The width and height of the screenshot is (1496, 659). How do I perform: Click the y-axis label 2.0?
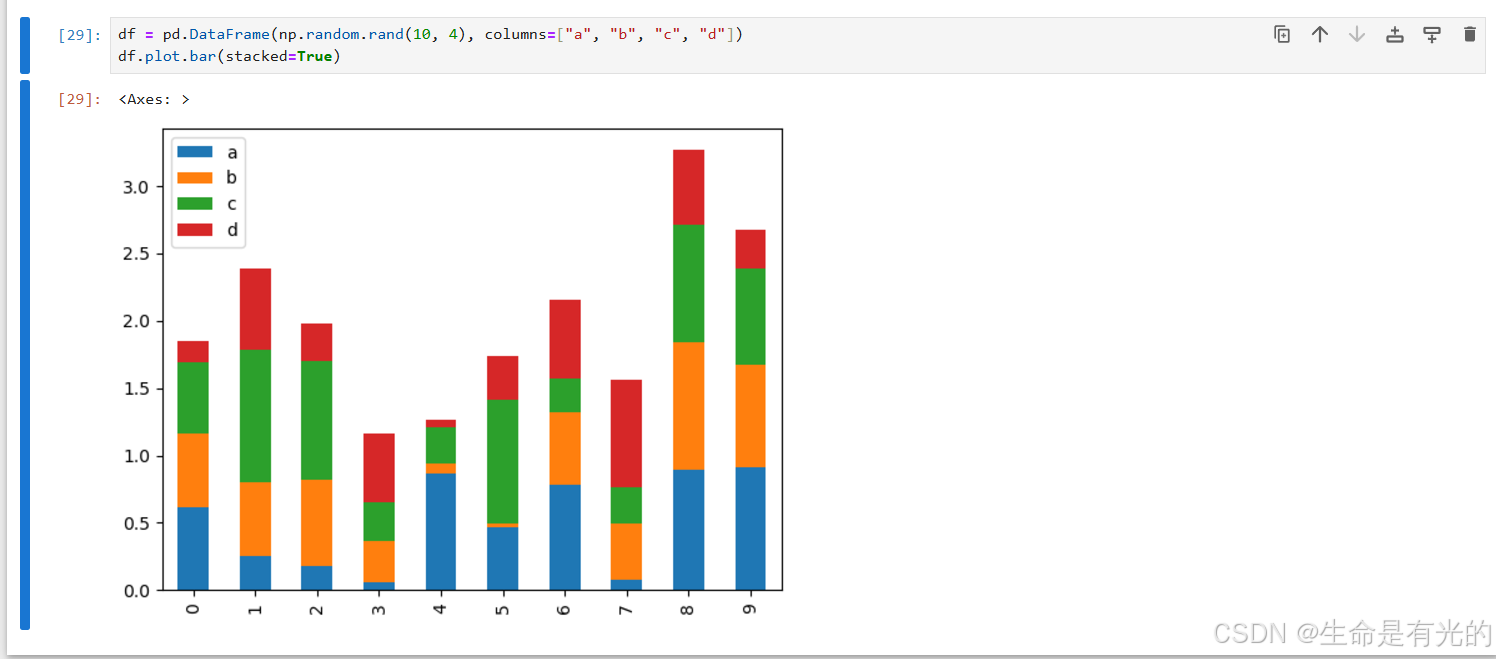click(137, 321)
